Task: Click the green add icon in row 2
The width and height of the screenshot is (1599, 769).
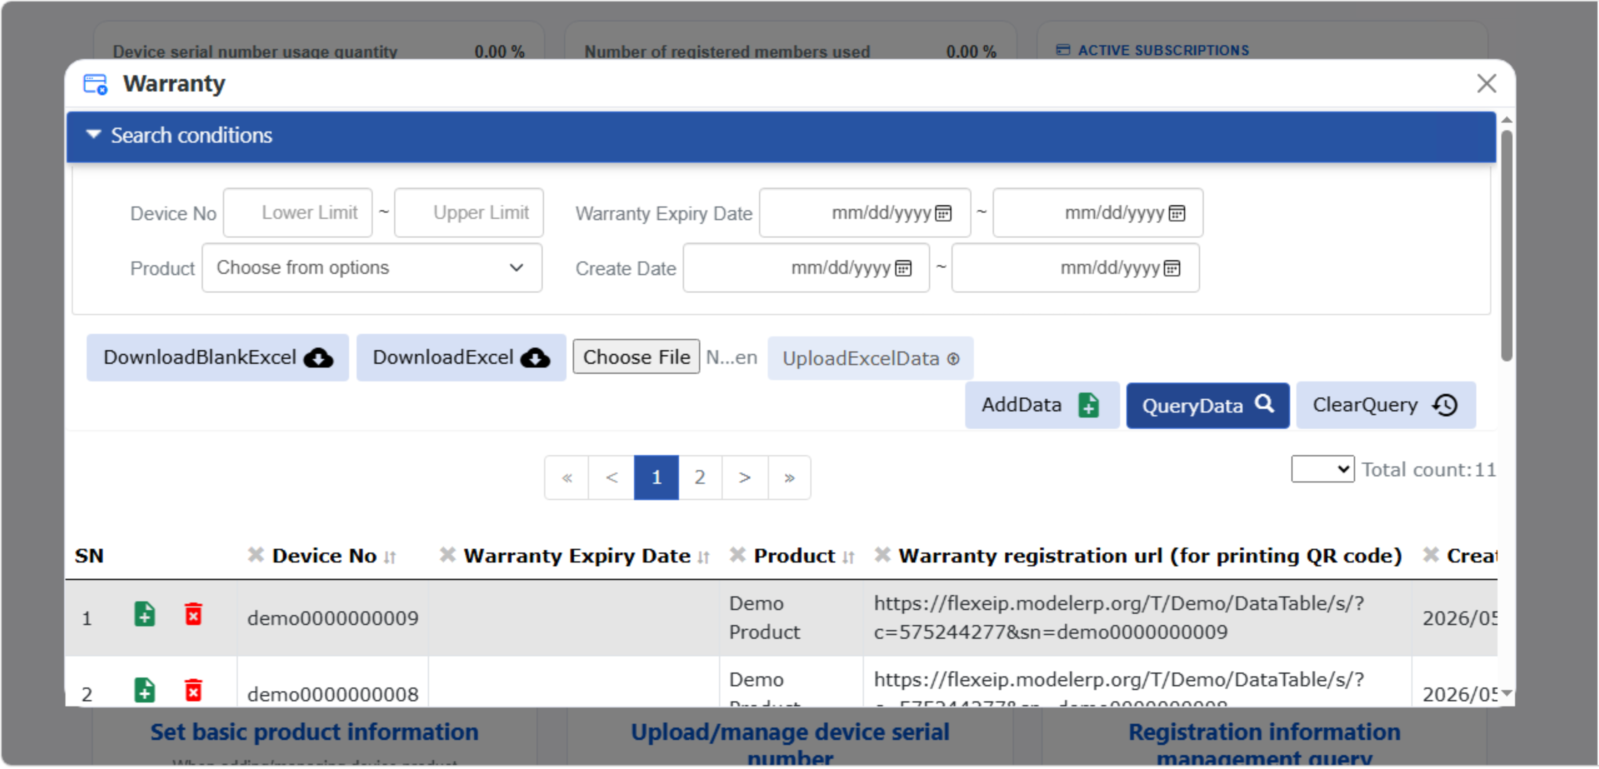Action: coord(145,690)
